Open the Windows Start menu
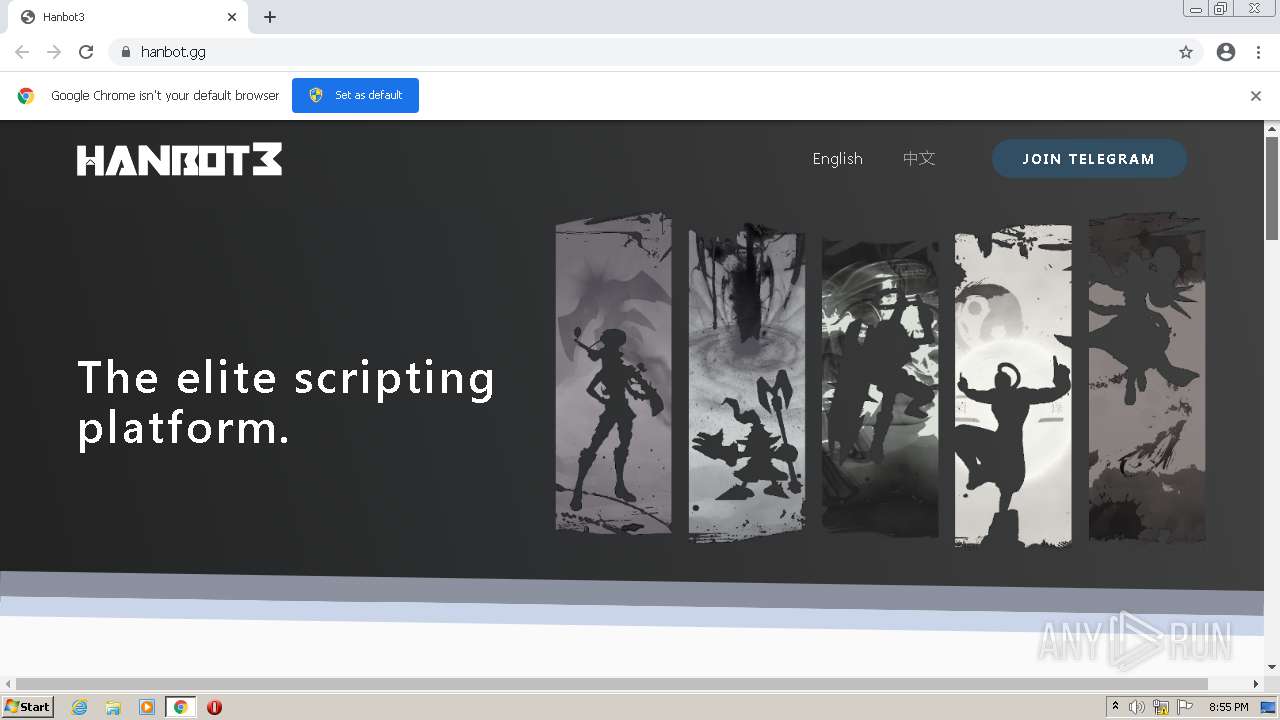 [27, 706]
